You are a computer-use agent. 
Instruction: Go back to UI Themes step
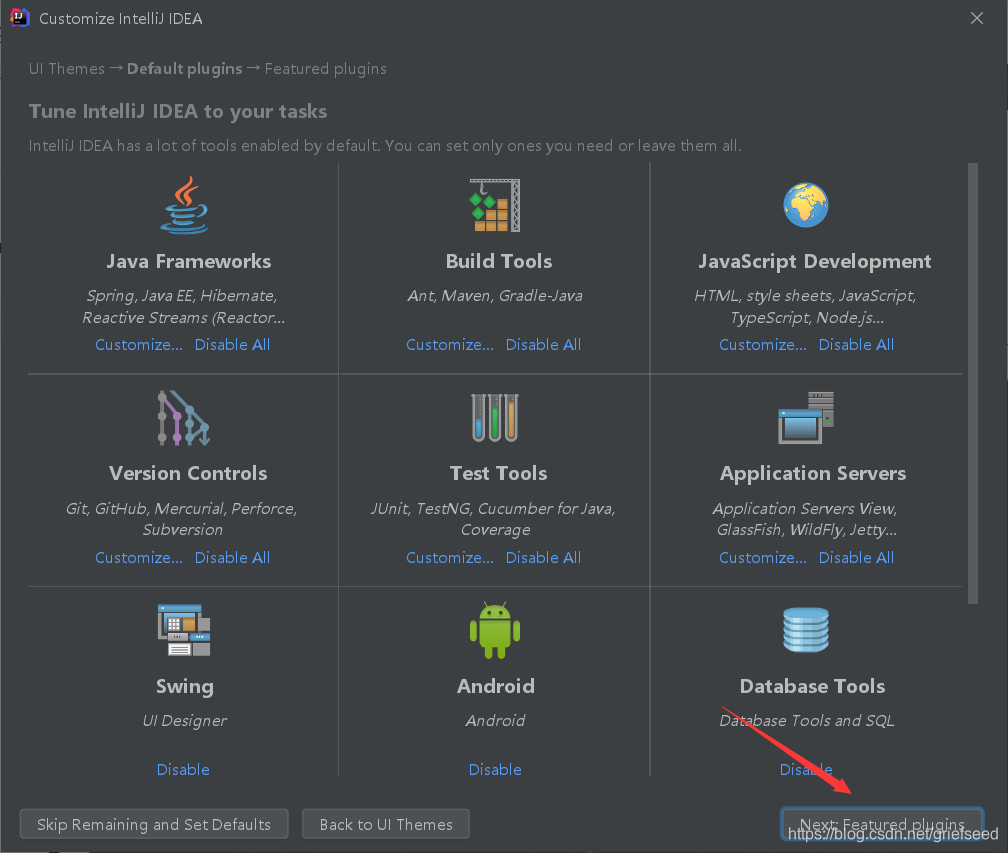pyautogui.click(x=386, y=824)
